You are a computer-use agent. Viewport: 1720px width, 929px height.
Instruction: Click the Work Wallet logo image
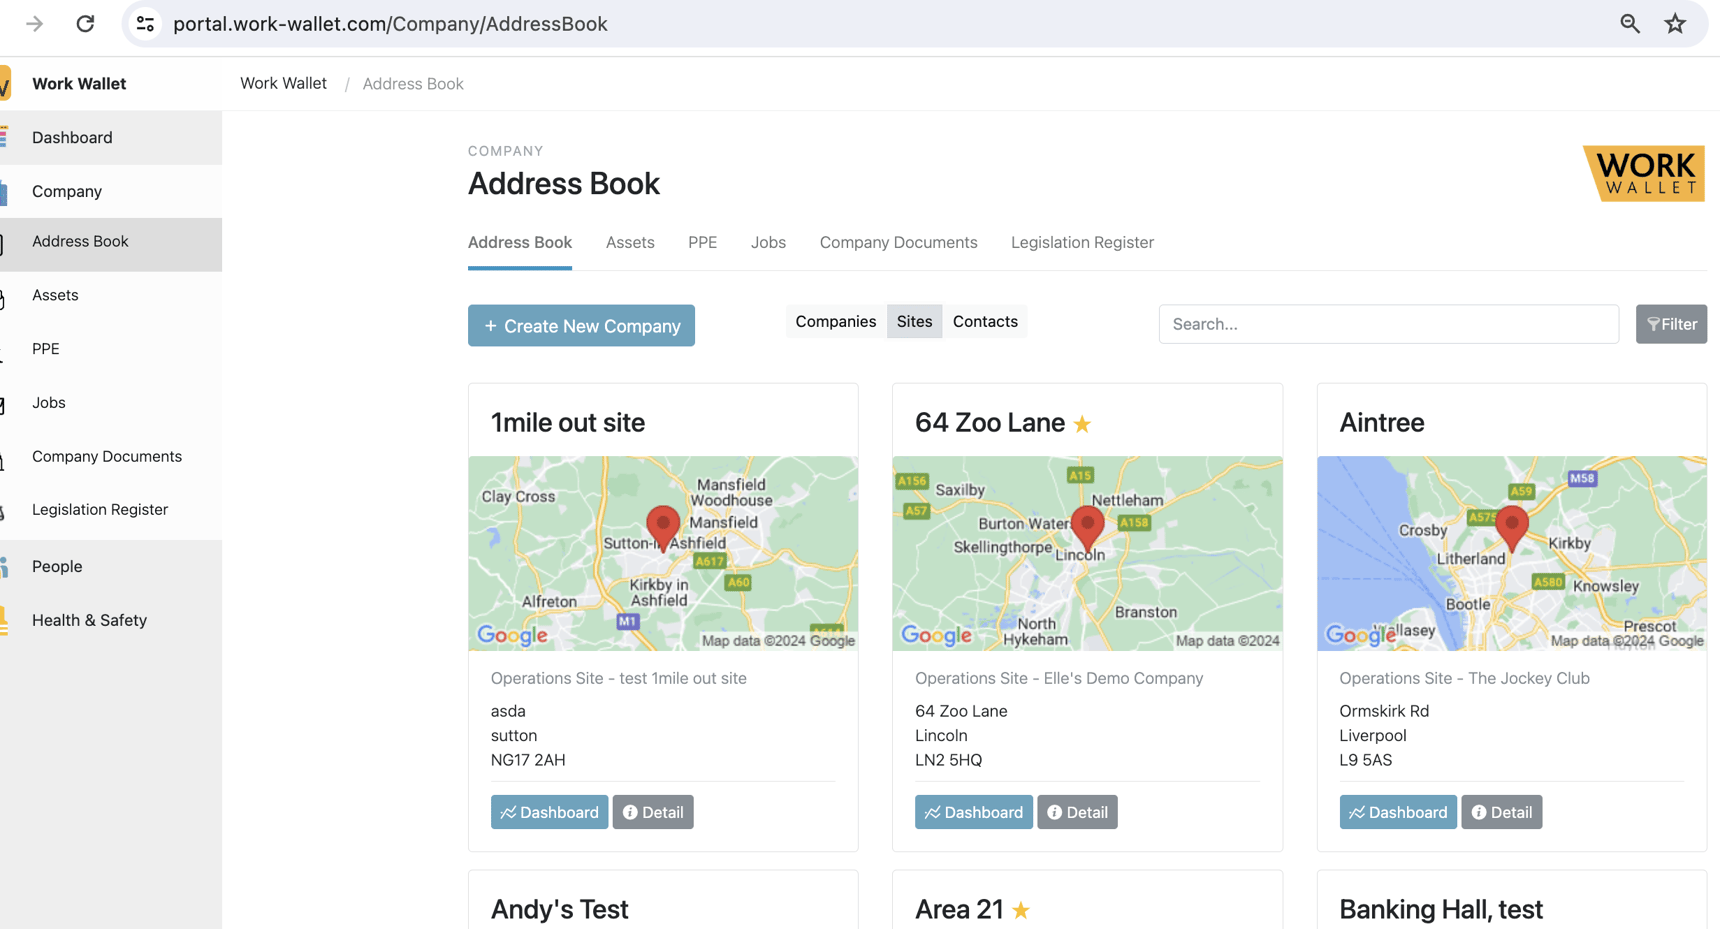1643,173
